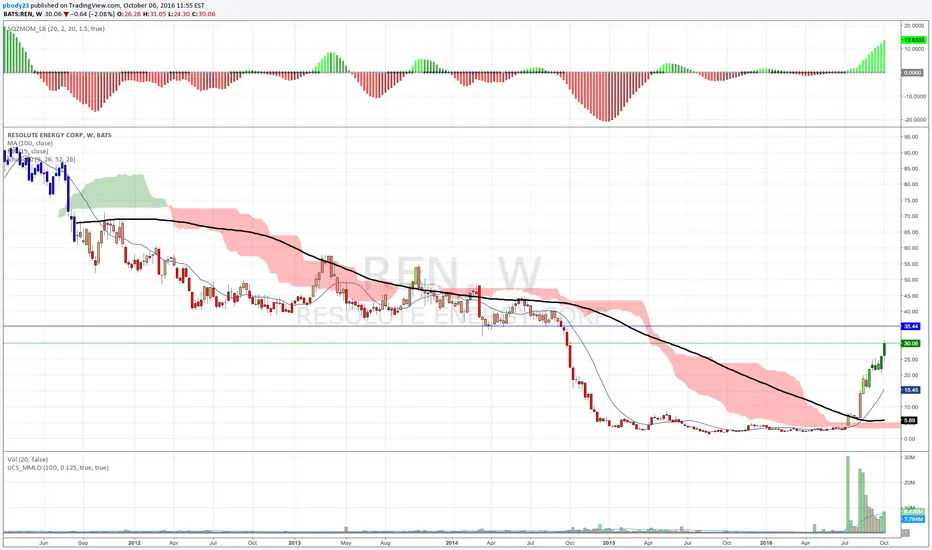932x550 pixels.
Task: Select the blue horizontal line at 35.44
Action: point(452,326)
